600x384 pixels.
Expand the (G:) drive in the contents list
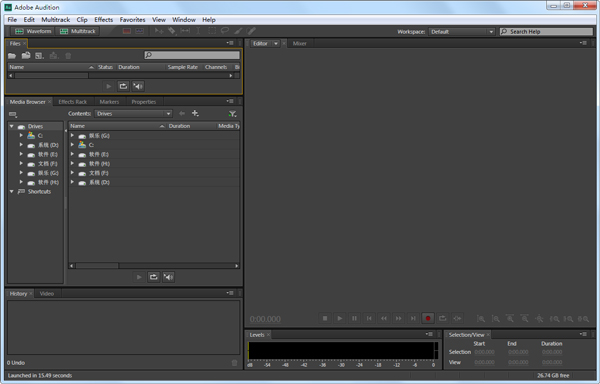tap(72, 135)
